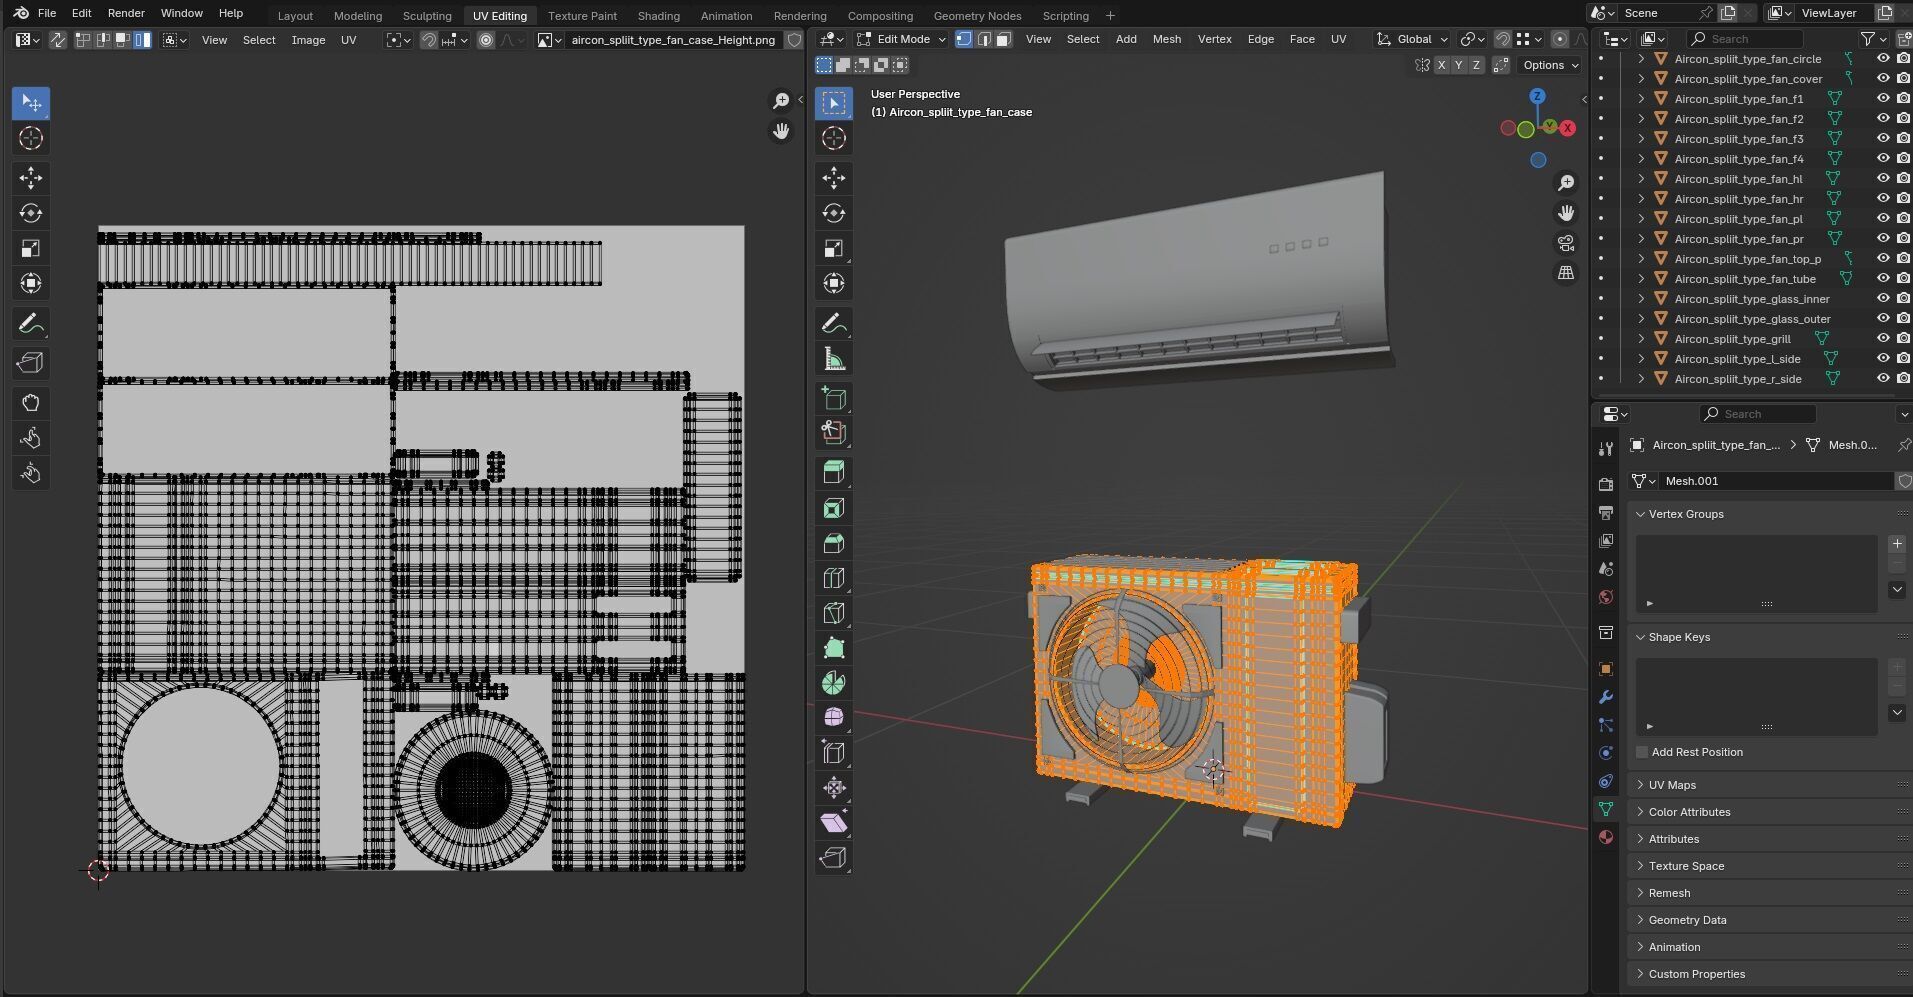Open the Window menu
1913x997 pixels.
181,13
